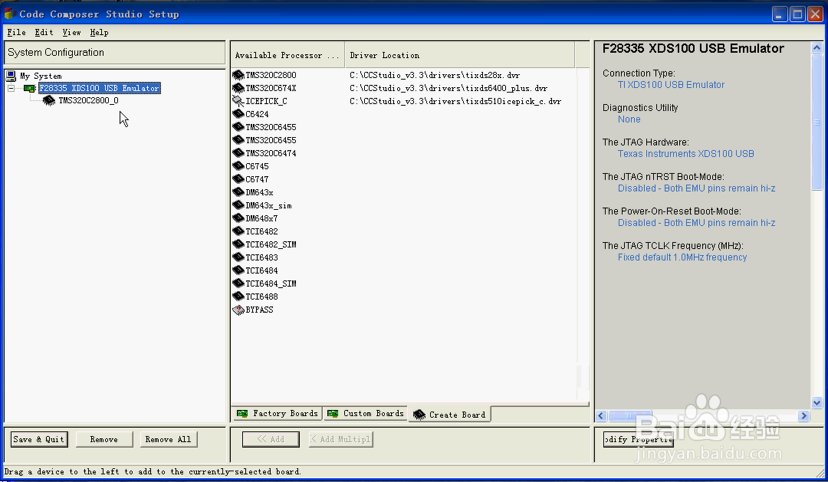The image size is (828, 482).
Task: Select the My System root node
Action: point(41,76)
